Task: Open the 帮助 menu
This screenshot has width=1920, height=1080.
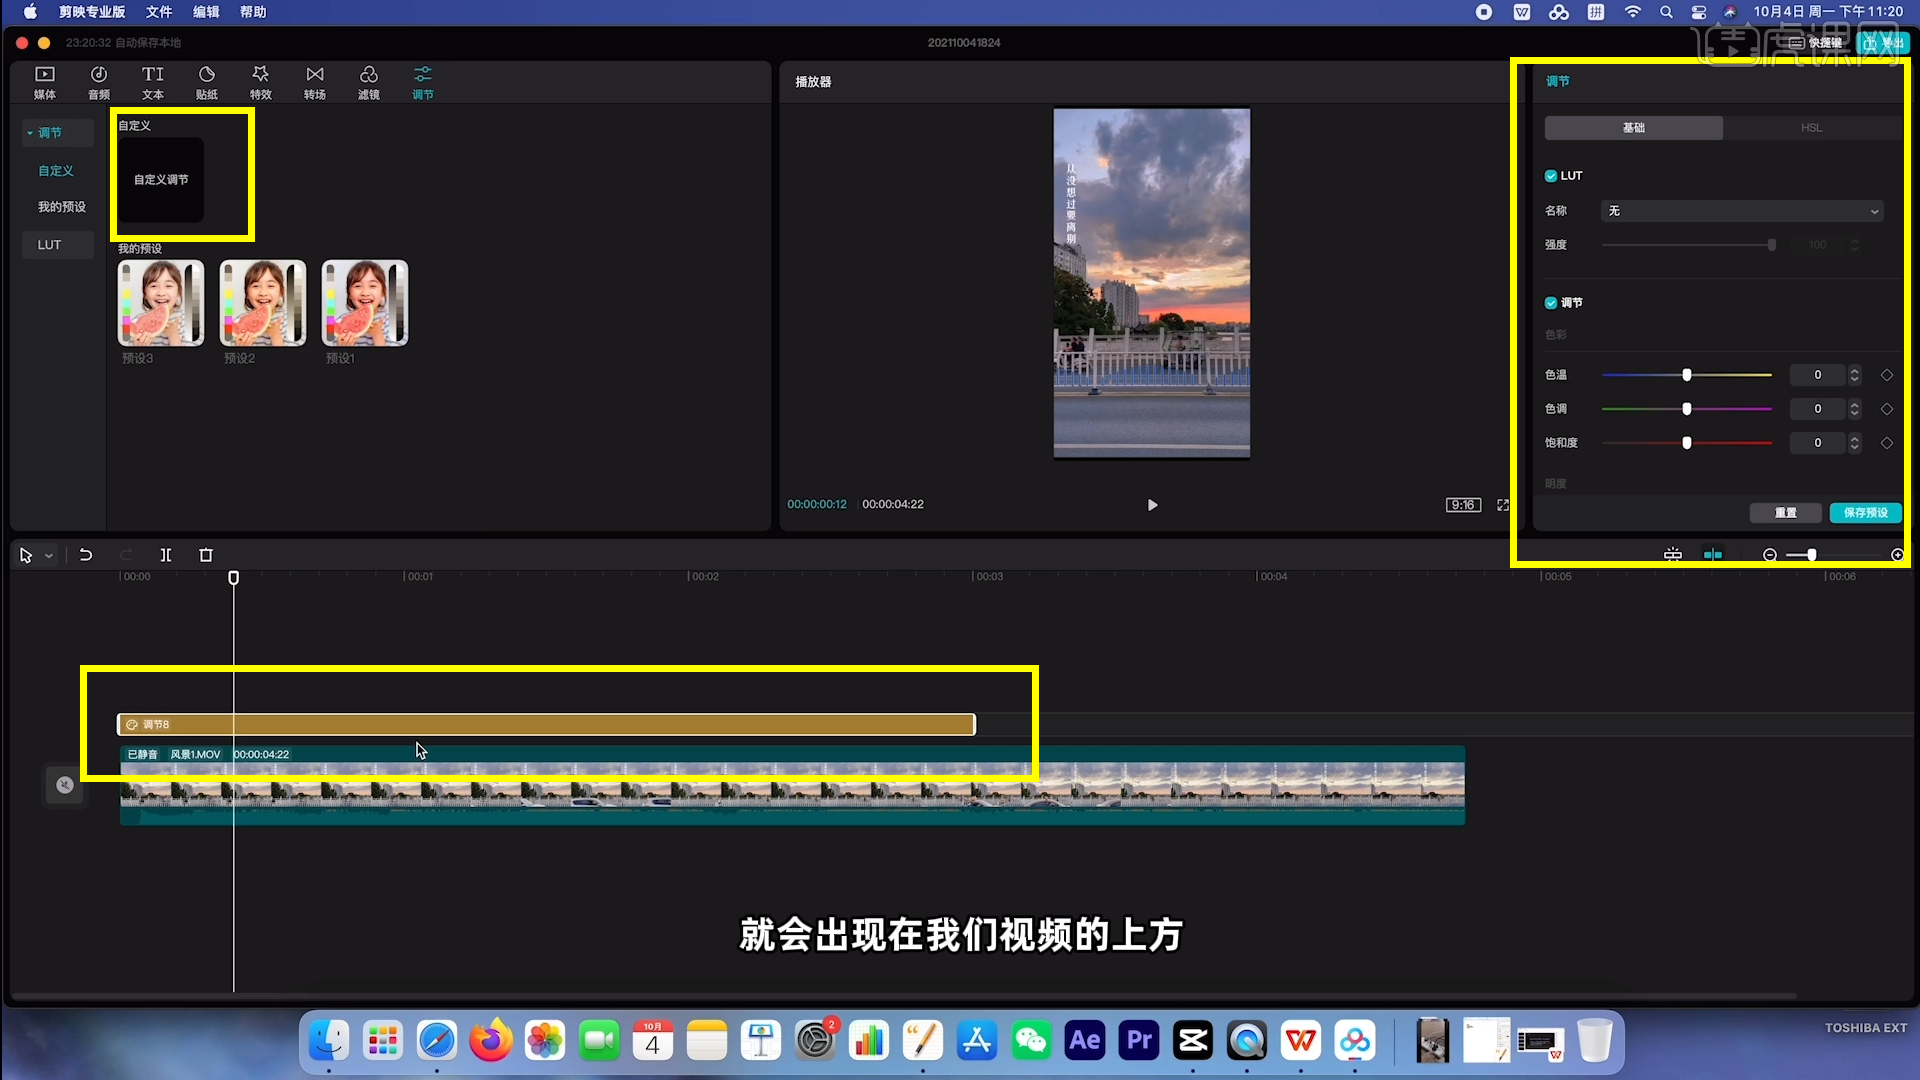Action: (x=253, y=12)
